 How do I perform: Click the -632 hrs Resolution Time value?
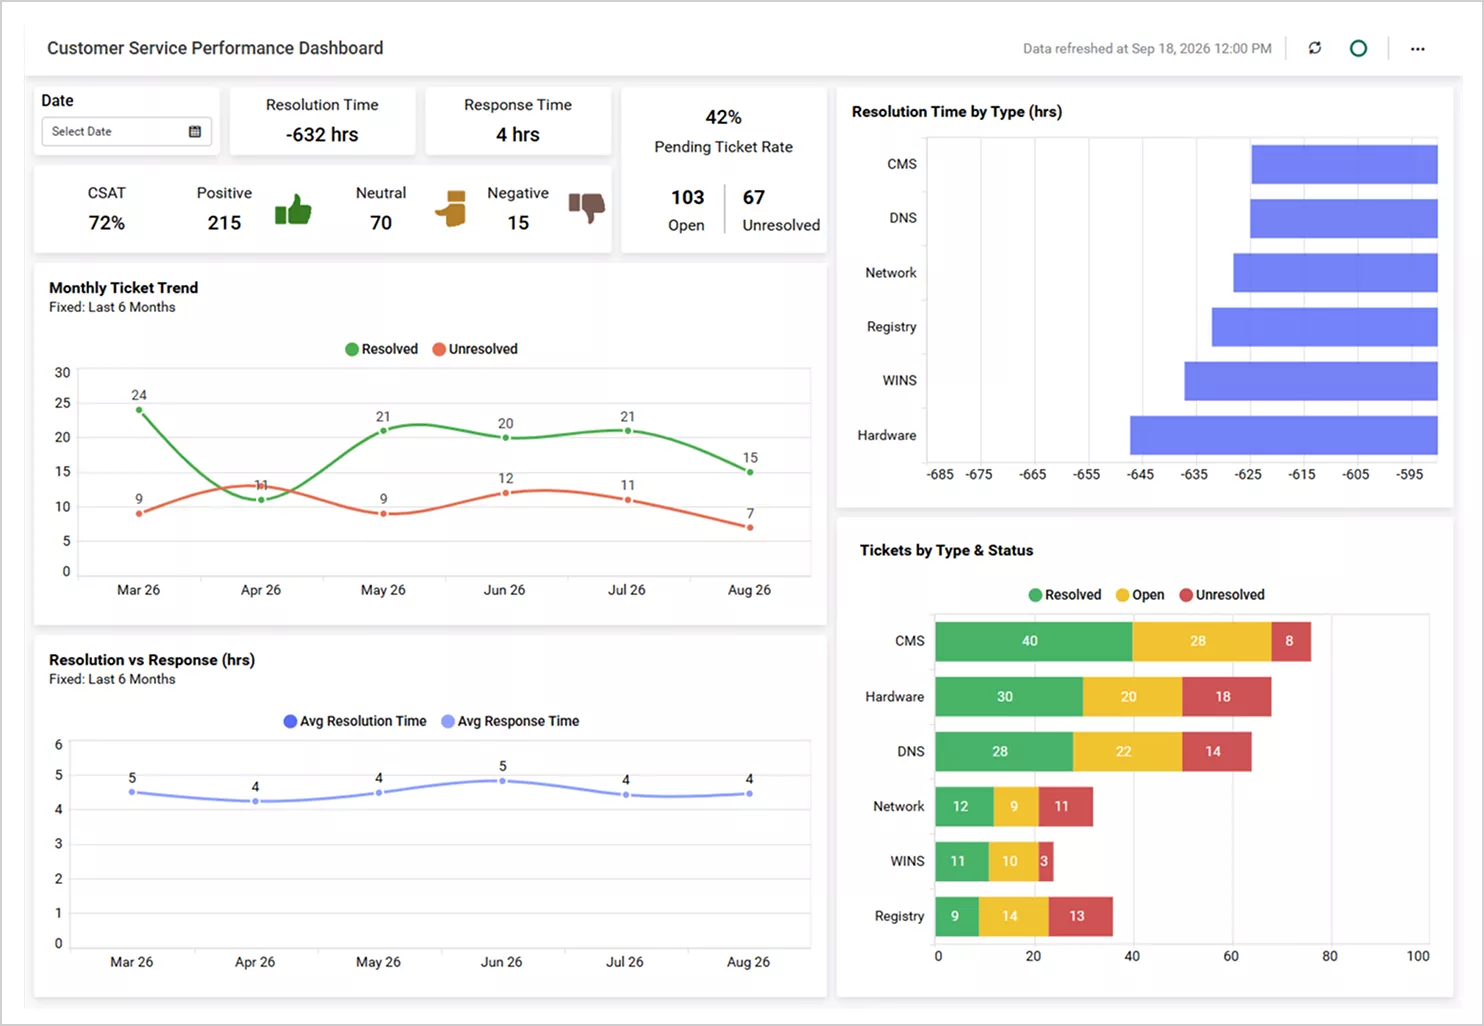(322, 134)
